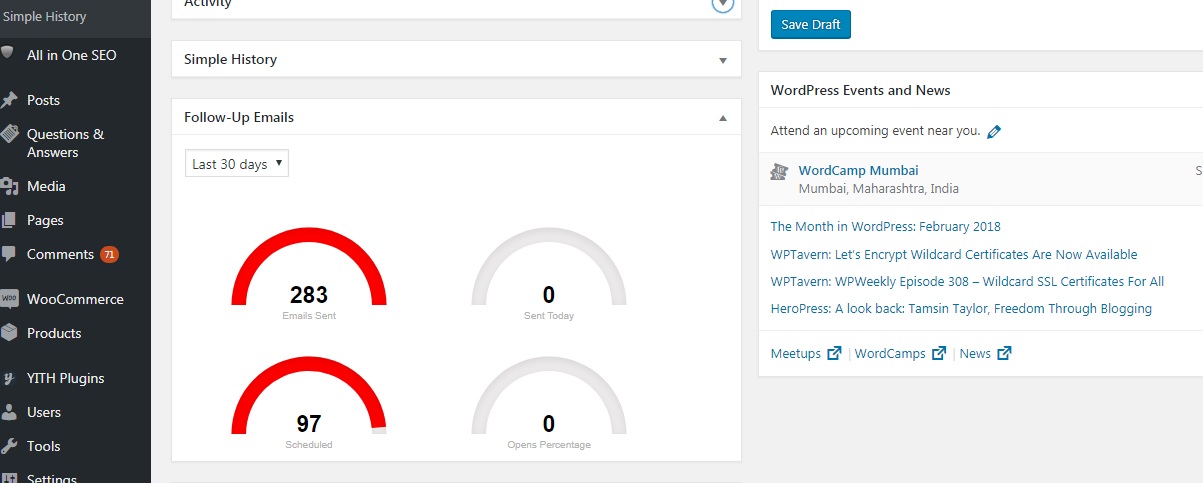1203x483 pixels.
Task: Click the Pages icon in sidebar
Action: [x=8, y=220]
